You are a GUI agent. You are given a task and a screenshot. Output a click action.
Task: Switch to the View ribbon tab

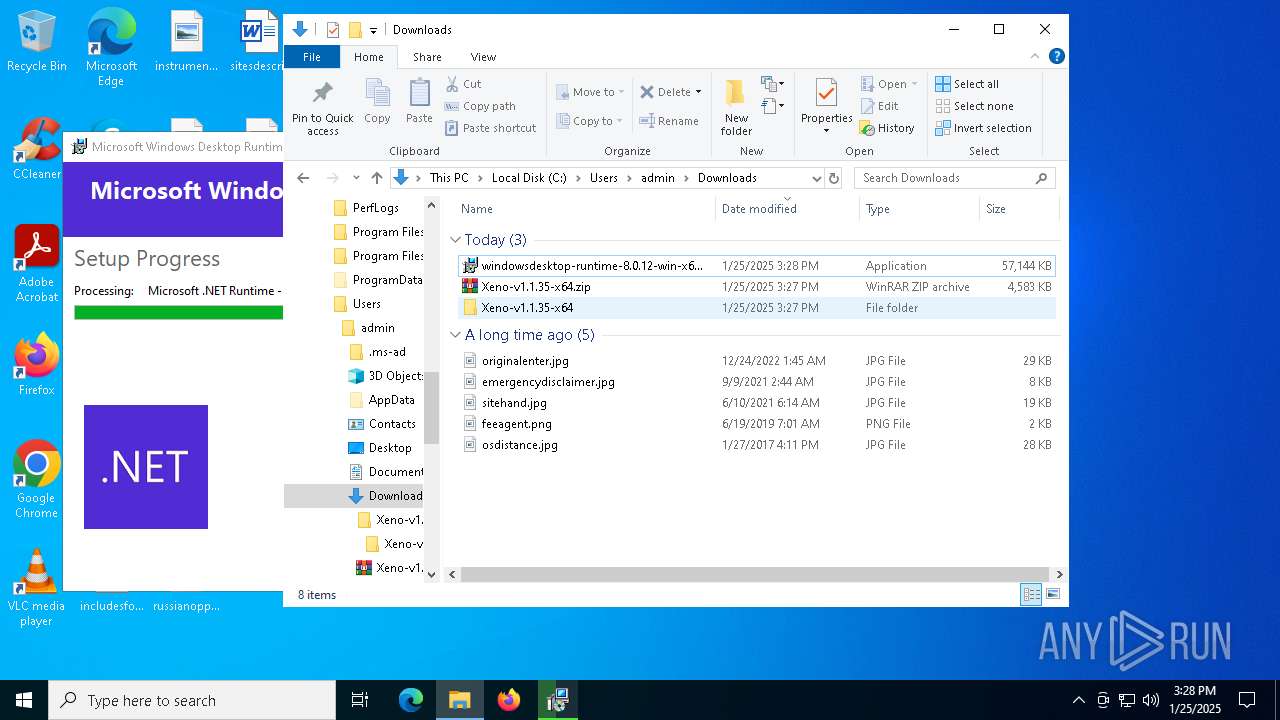[x=483, y=57]
